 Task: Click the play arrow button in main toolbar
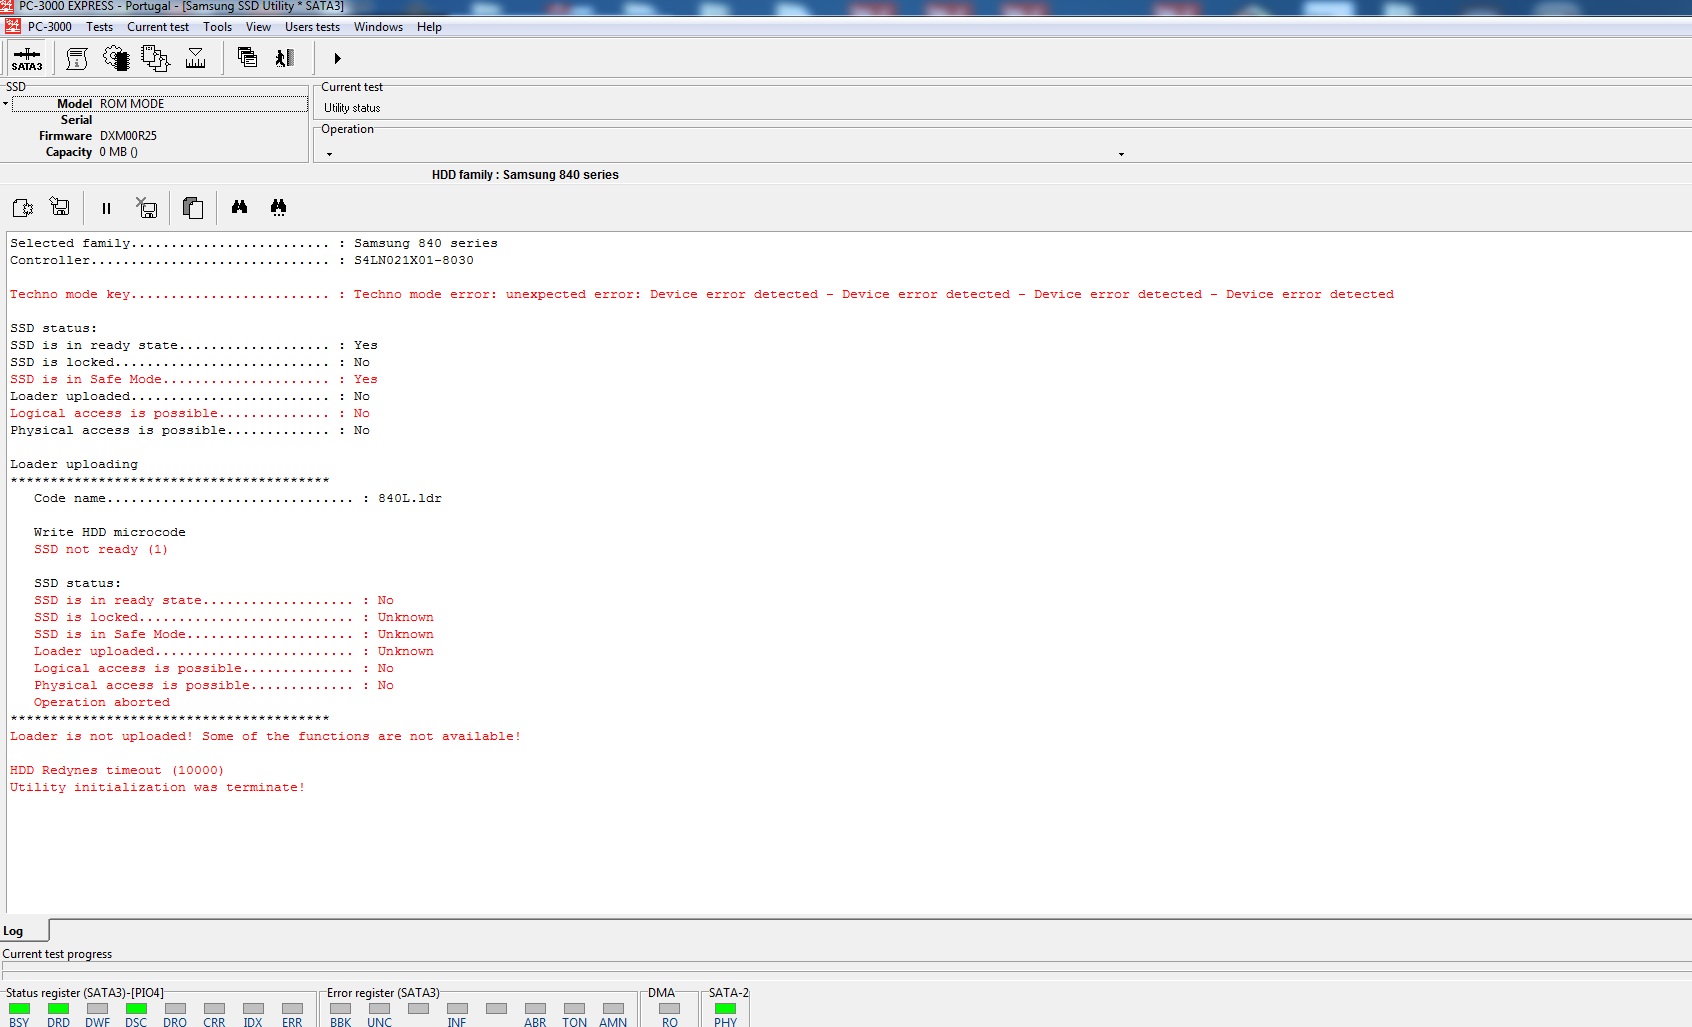coord(337,59)
